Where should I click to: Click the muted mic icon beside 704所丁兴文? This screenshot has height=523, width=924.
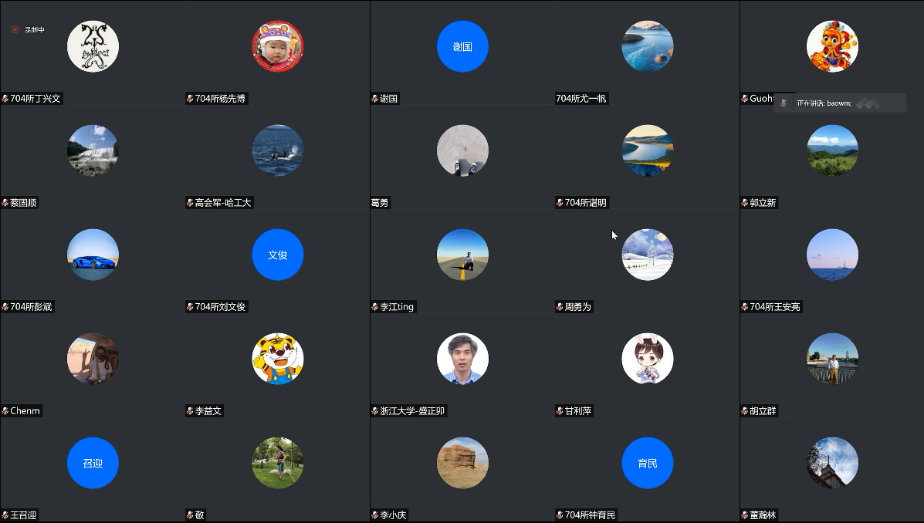pos(6,99)
